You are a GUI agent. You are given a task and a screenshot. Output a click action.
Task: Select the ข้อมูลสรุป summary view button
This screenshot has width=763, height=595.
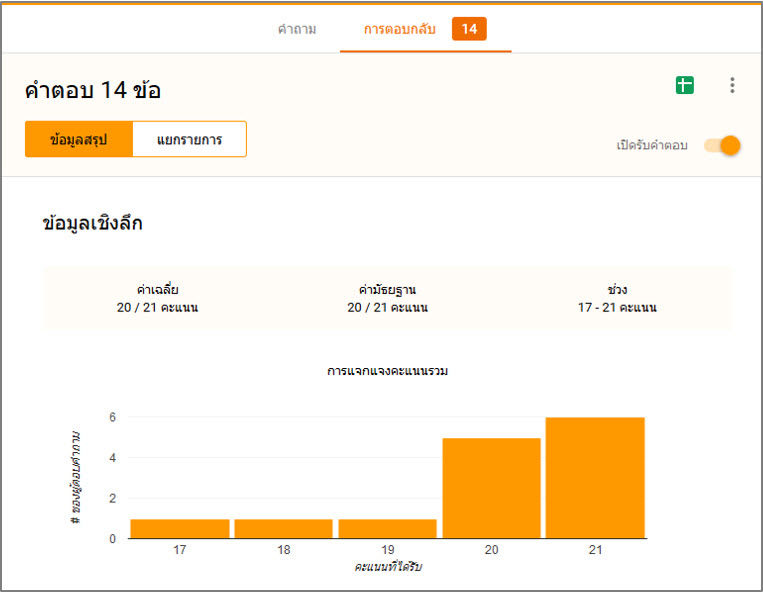tap(79, 140)
